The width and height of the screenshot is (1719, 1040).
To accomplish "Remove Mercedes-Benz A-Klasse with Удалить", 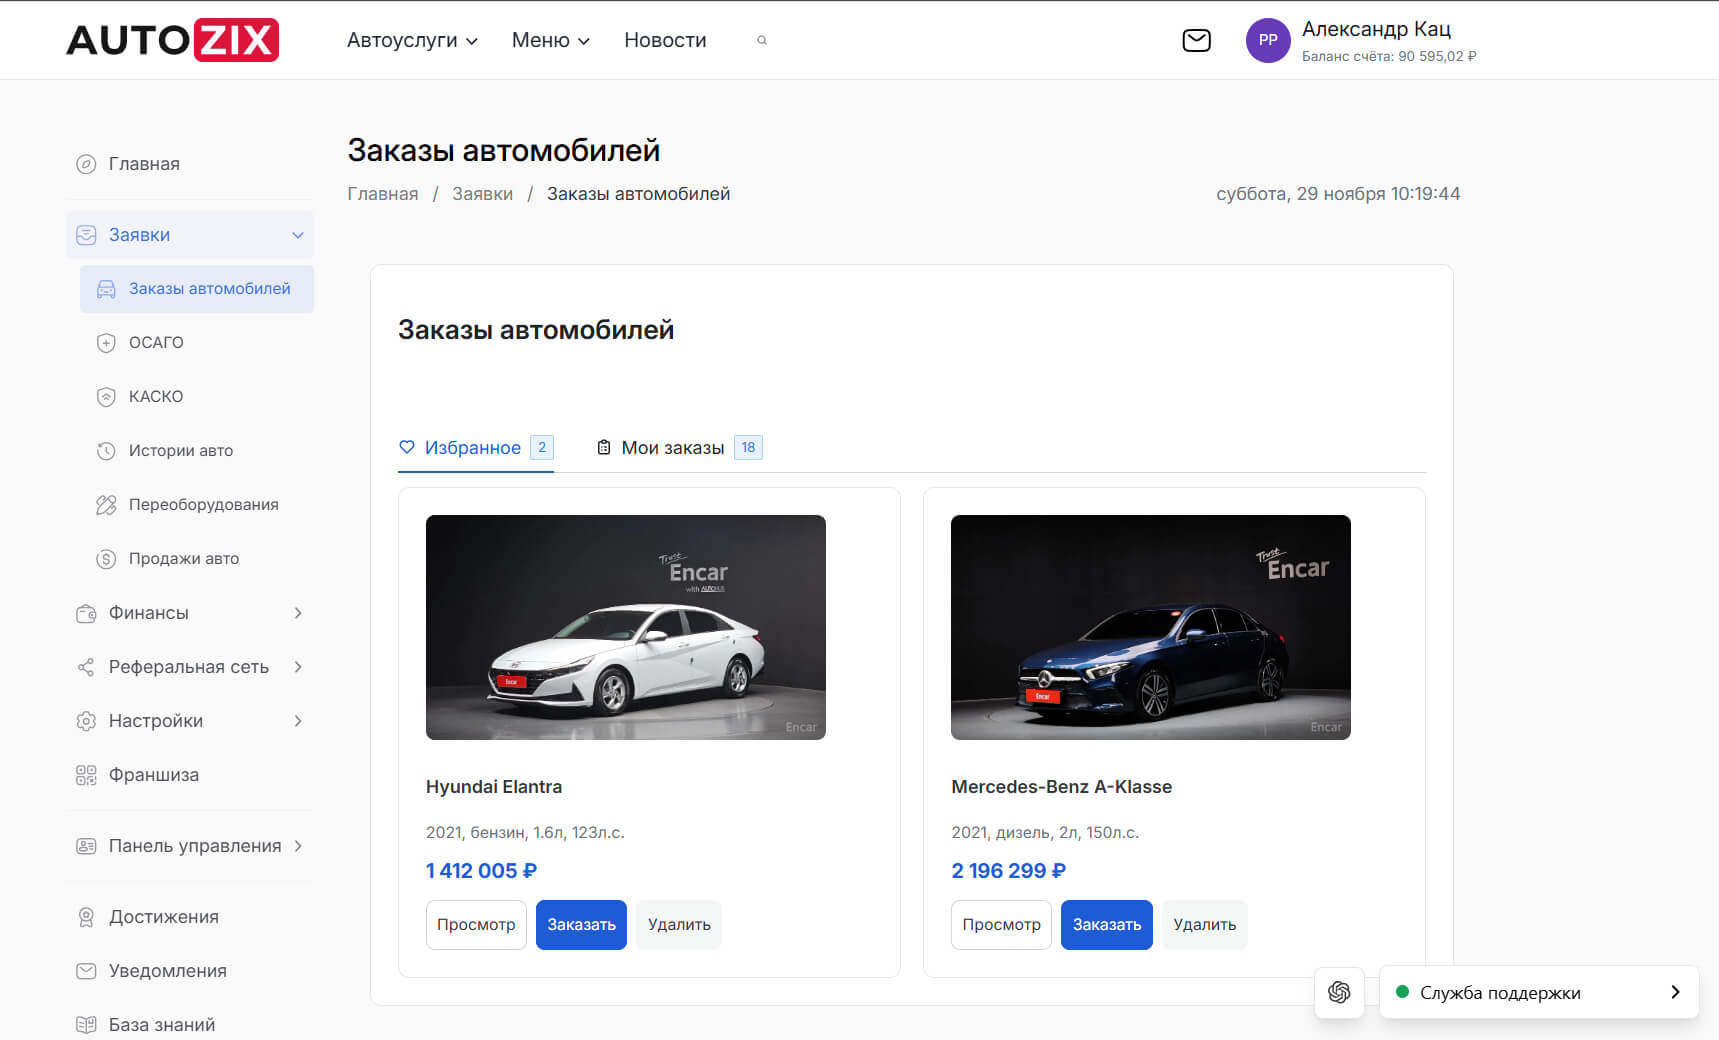I will [x=1204, y=925].
